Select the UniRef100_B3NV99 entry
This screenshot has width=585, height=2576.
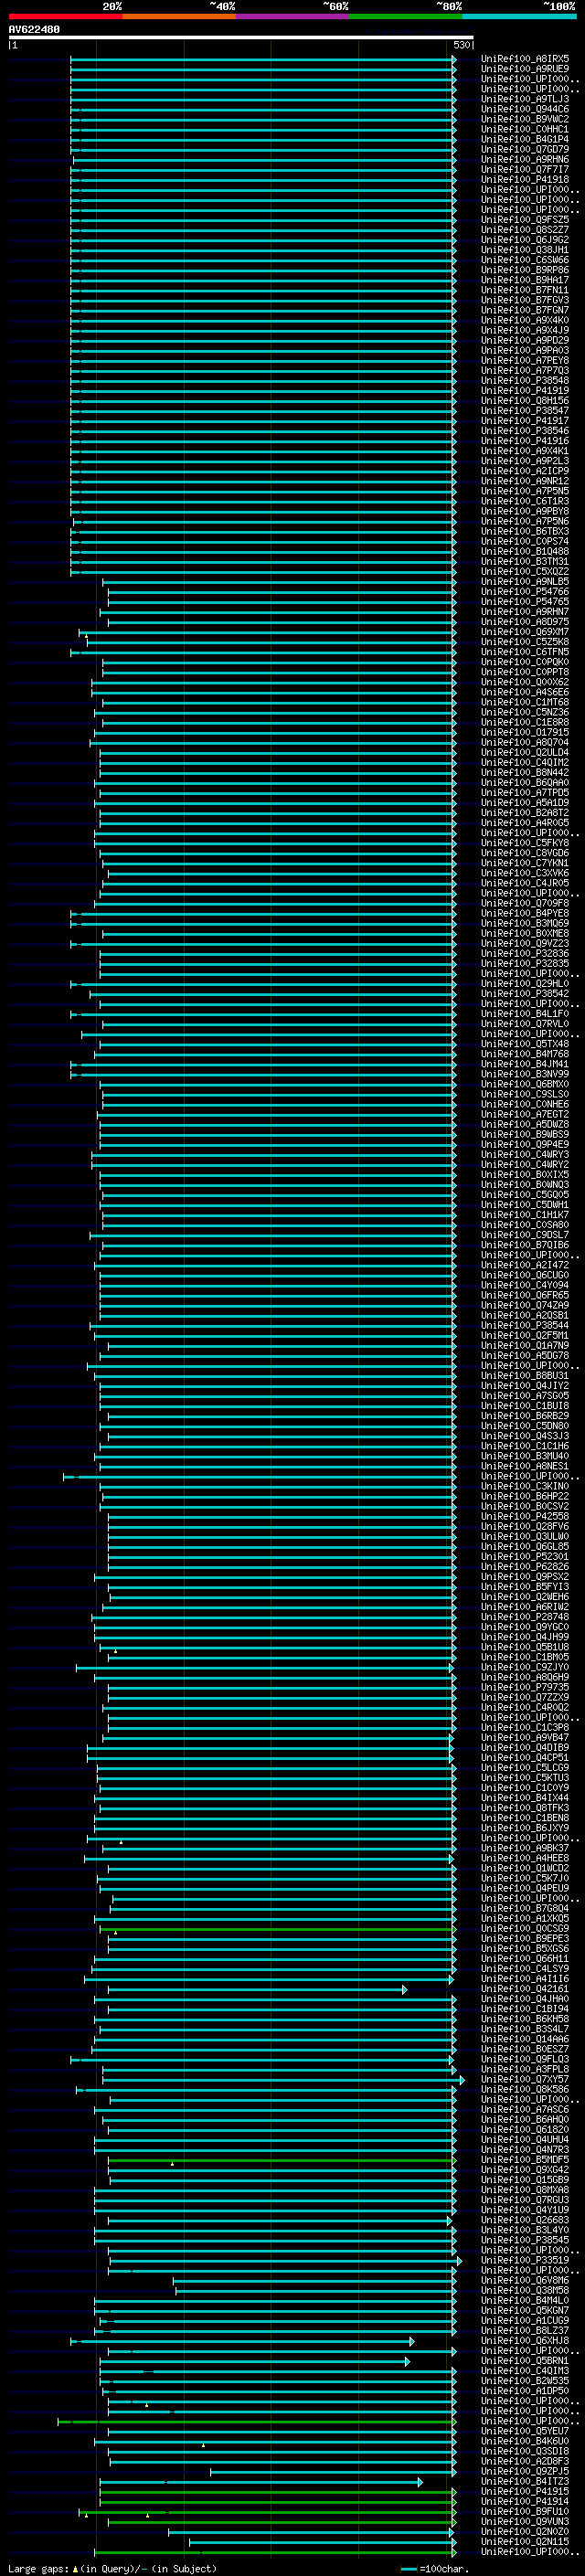pos(525,1074)
